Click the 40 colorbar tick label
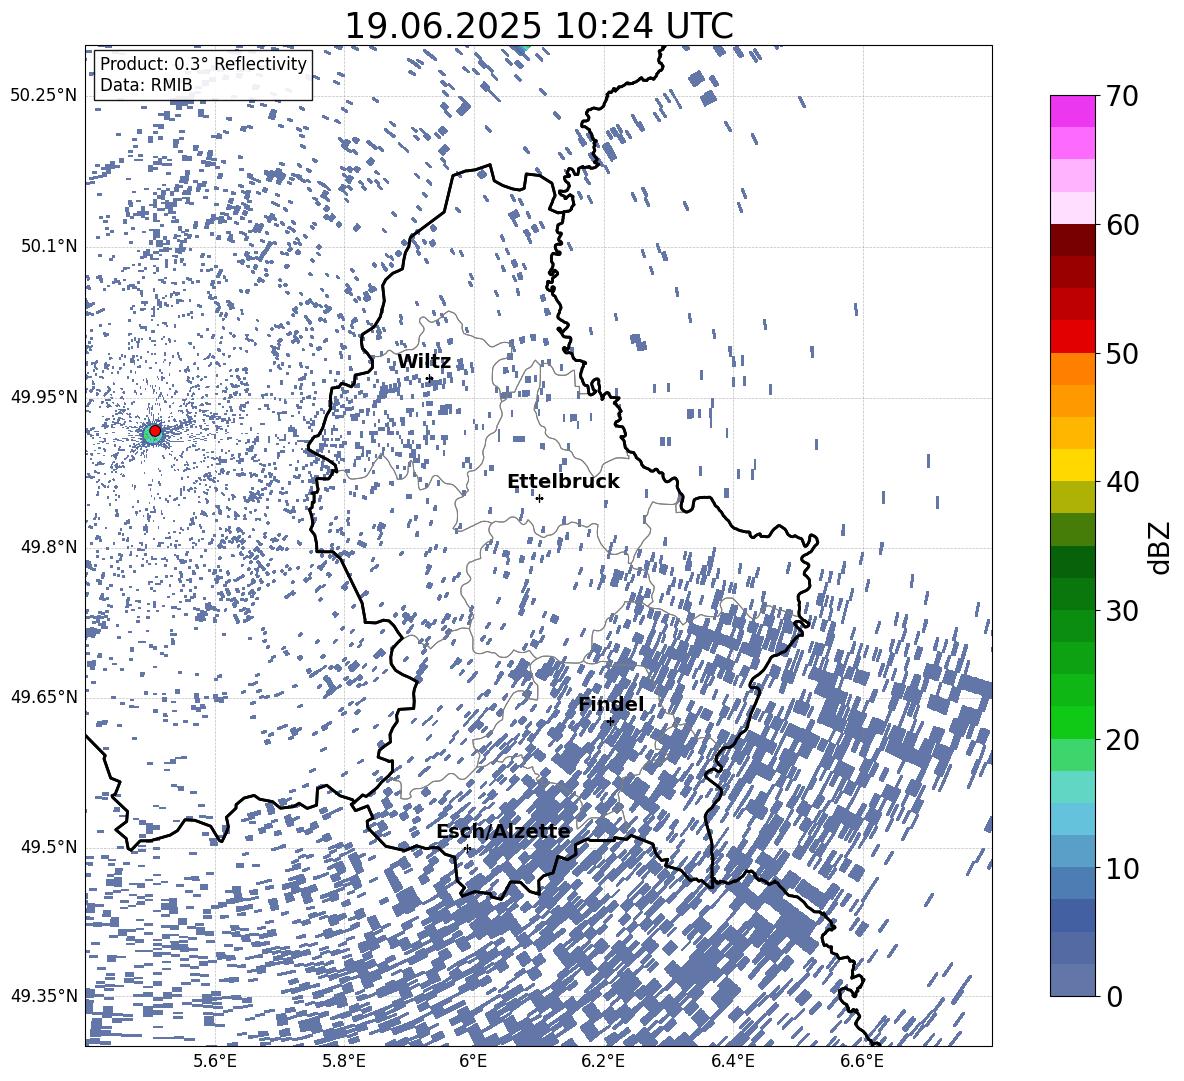1184x1081 pixels. click(x=1122, y=482)
